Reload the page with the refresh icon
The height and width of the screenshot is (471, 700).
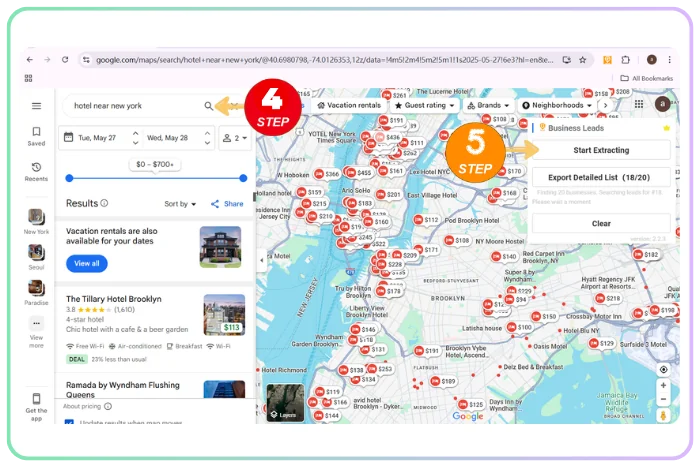pos(65,59)
